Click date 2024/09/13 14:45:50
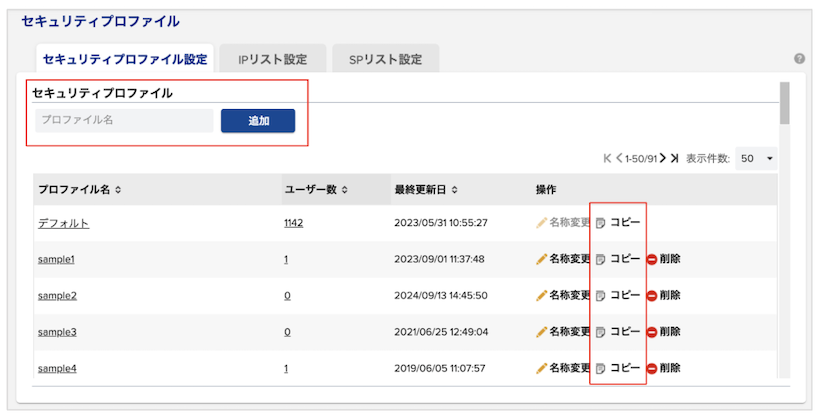 click(x=441, y=296)
